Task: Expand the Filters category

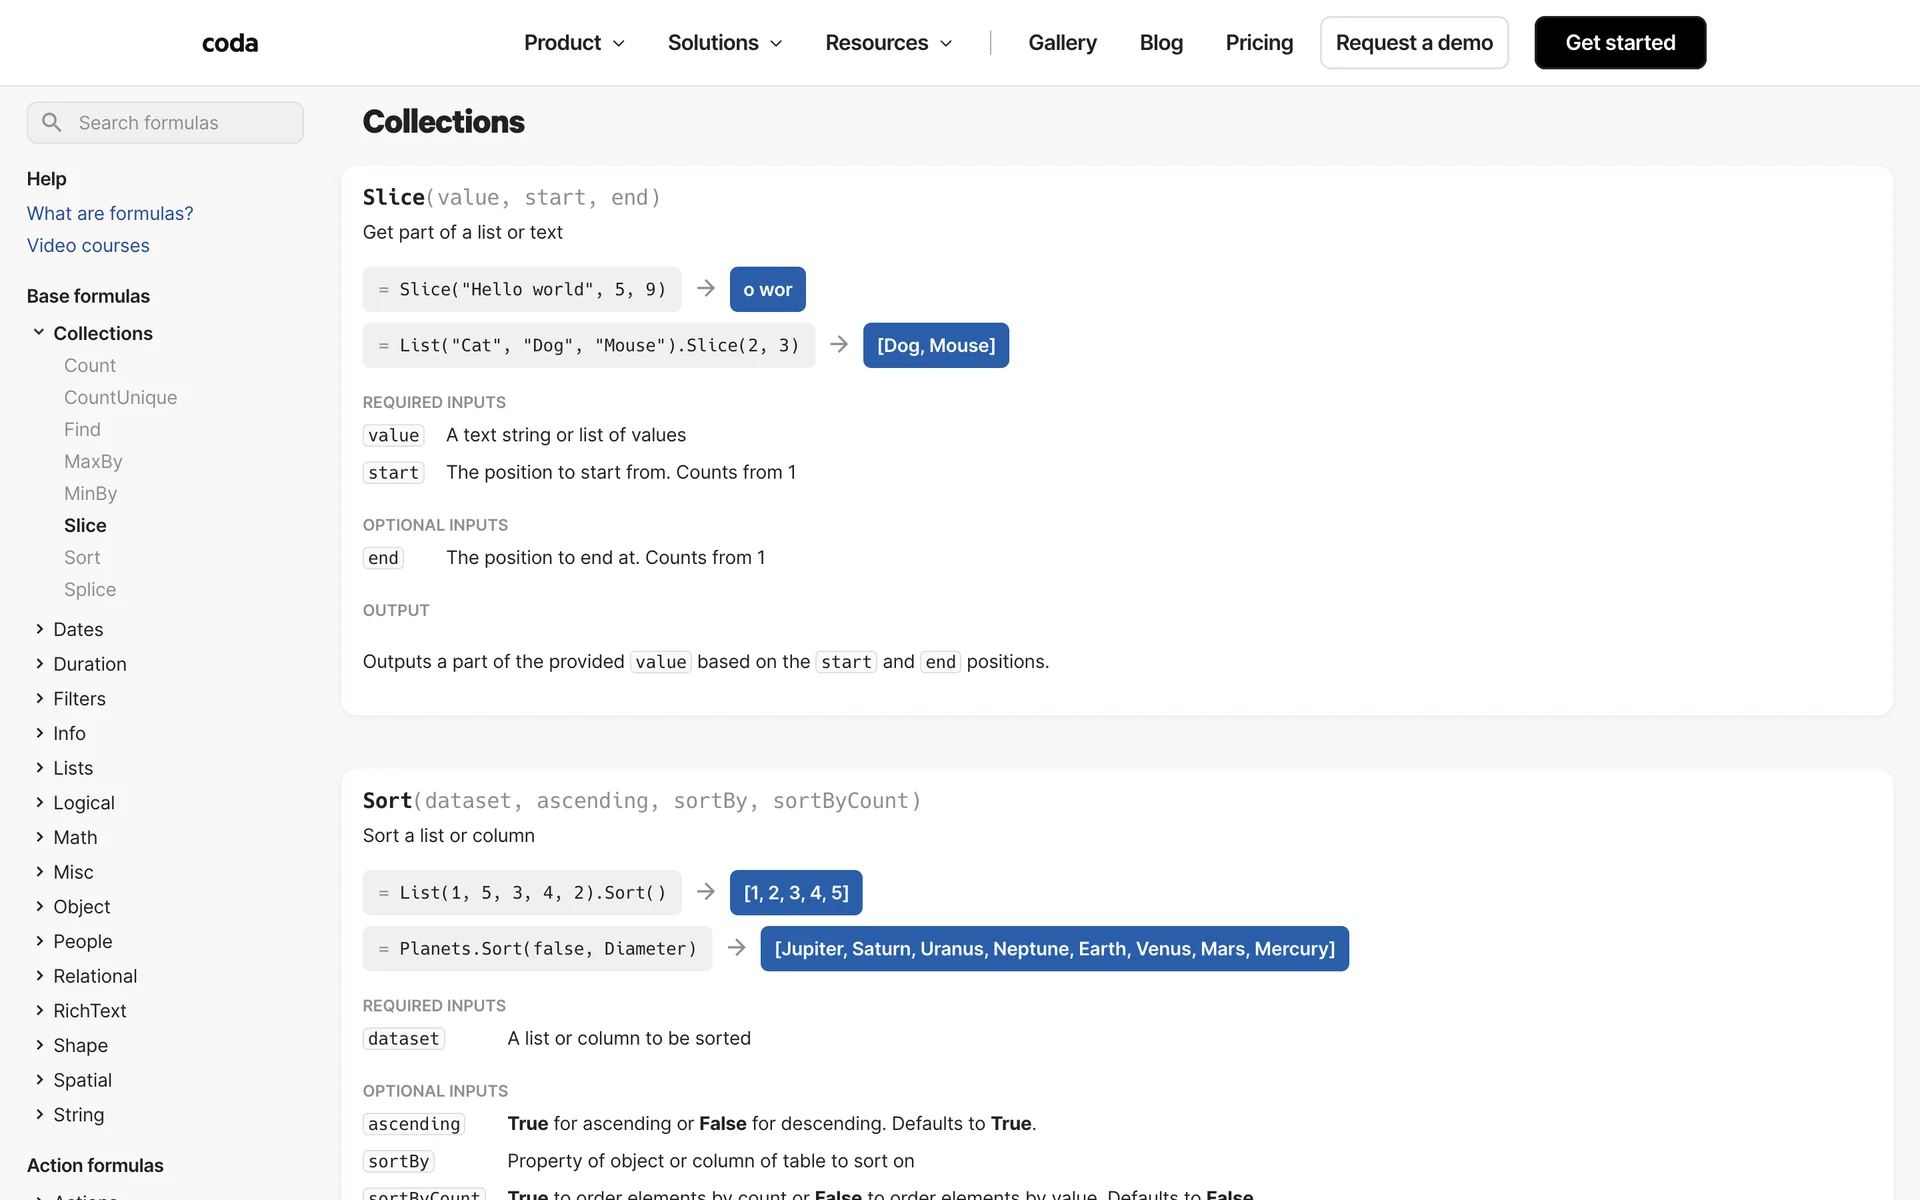Action: click(x=40, y=698)
